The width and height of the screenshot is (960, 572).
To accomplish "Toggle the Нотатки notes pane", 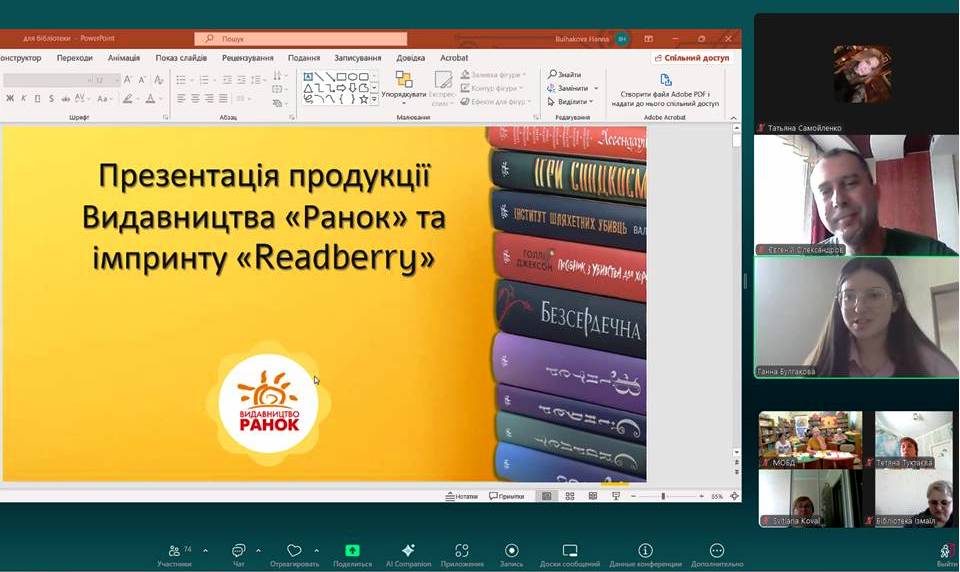I will [x=461, y=496].
